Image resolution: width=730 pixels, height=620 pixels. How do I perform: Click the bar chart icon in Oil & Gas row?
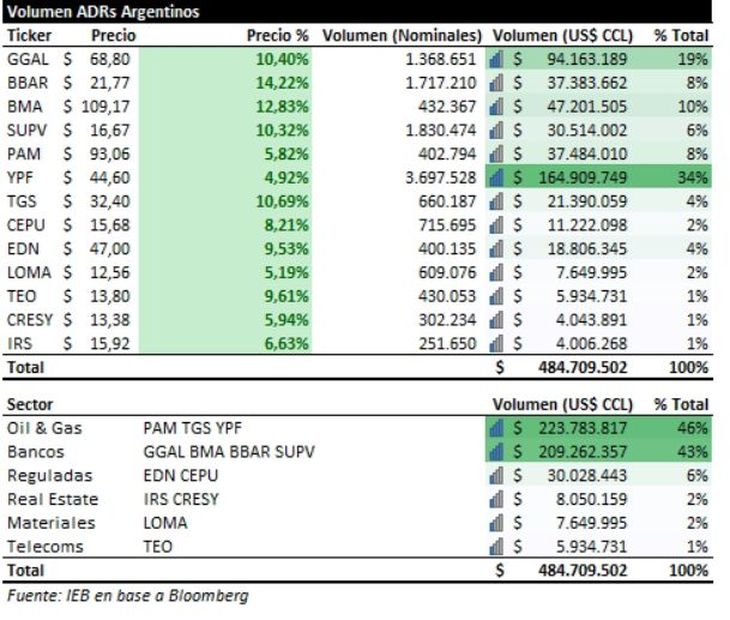coord(496,428)
